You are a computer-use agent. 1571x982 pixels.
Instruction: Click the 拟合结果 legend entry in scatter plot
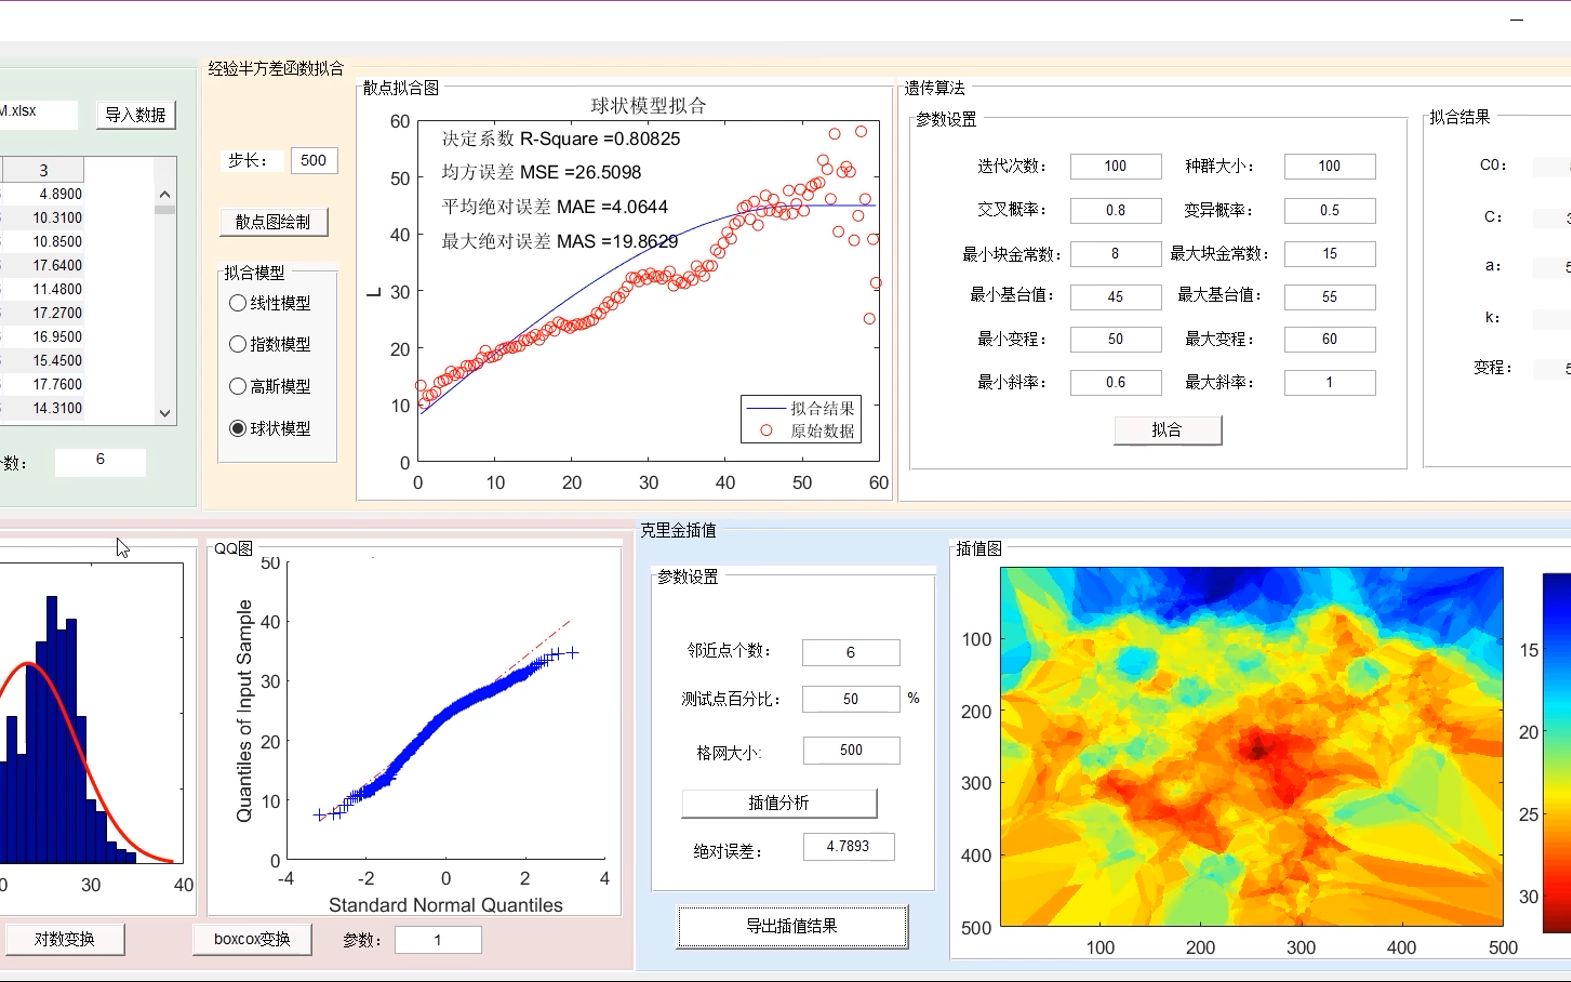pyautogui.click(x=801, y=408)
